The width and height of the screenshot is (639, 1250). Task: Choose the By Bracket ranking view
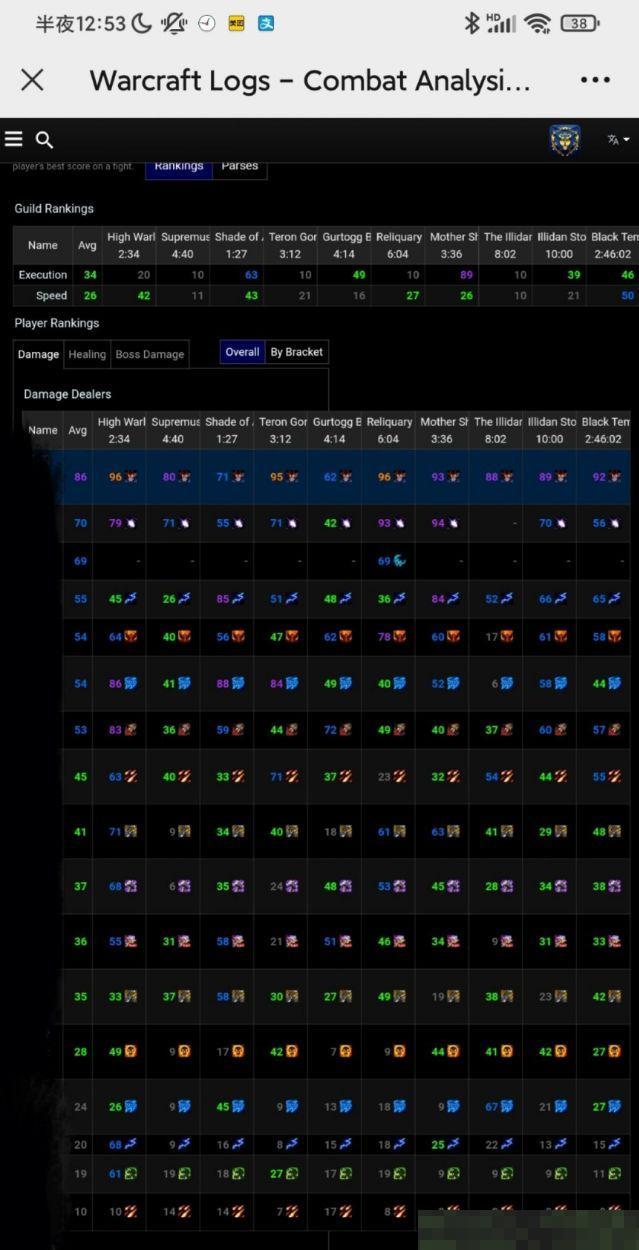[297, 352]
